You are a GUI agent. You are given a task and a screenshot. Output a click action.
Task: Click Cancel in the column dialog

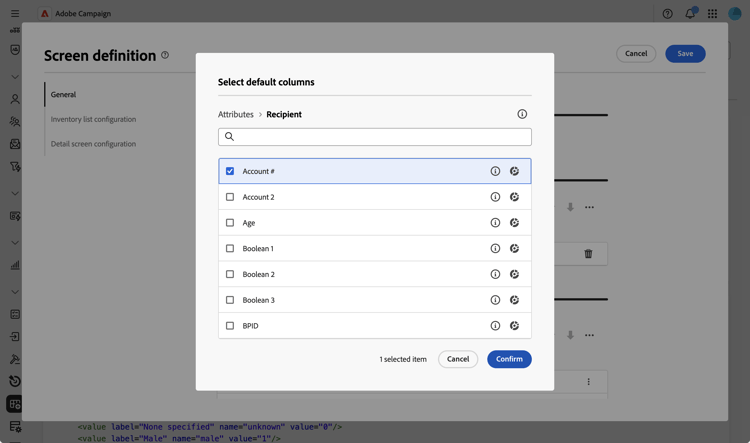[458, 359]
